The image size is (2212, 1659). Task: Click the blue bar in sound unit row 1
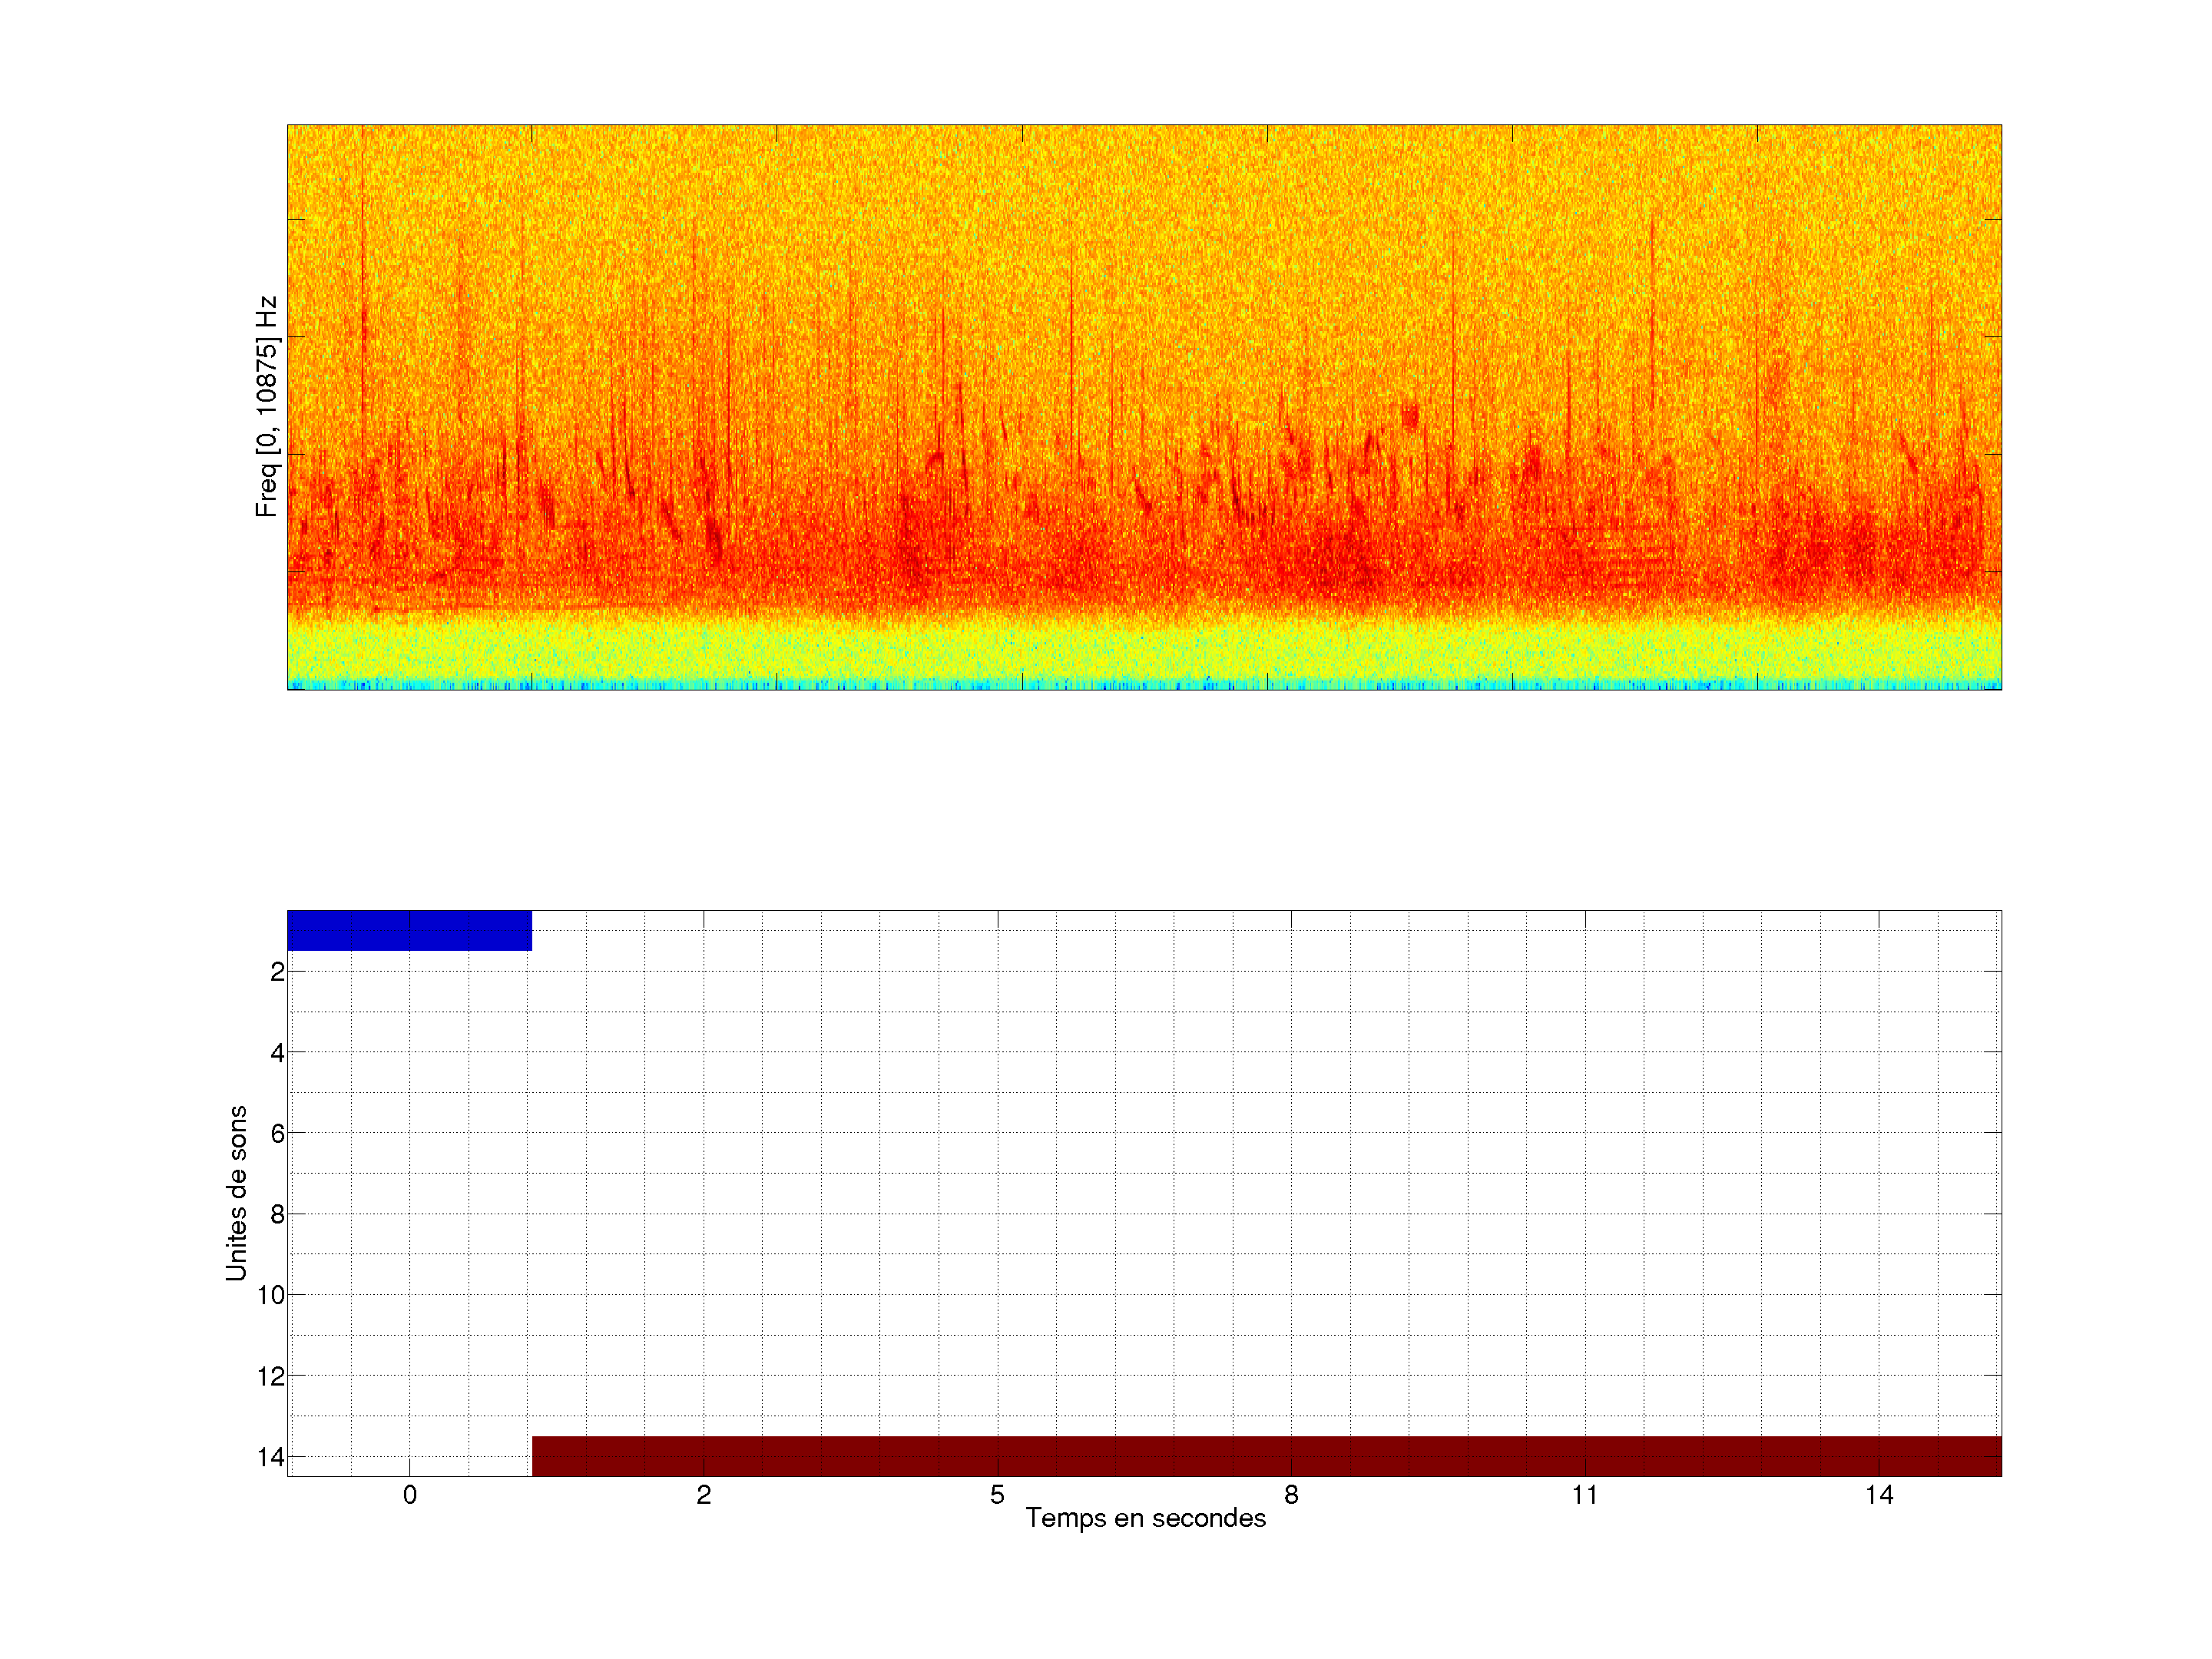coord(409,930)
